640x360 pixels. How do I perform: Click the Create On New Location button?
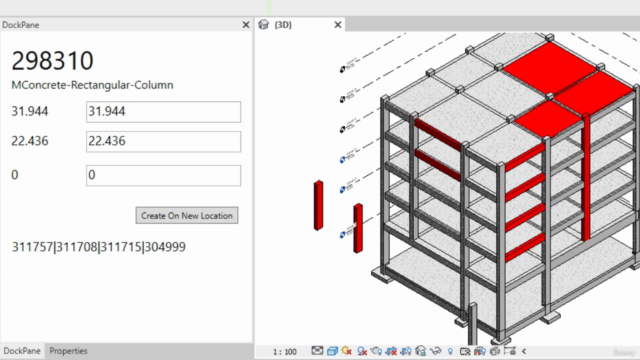click(187, 216)
